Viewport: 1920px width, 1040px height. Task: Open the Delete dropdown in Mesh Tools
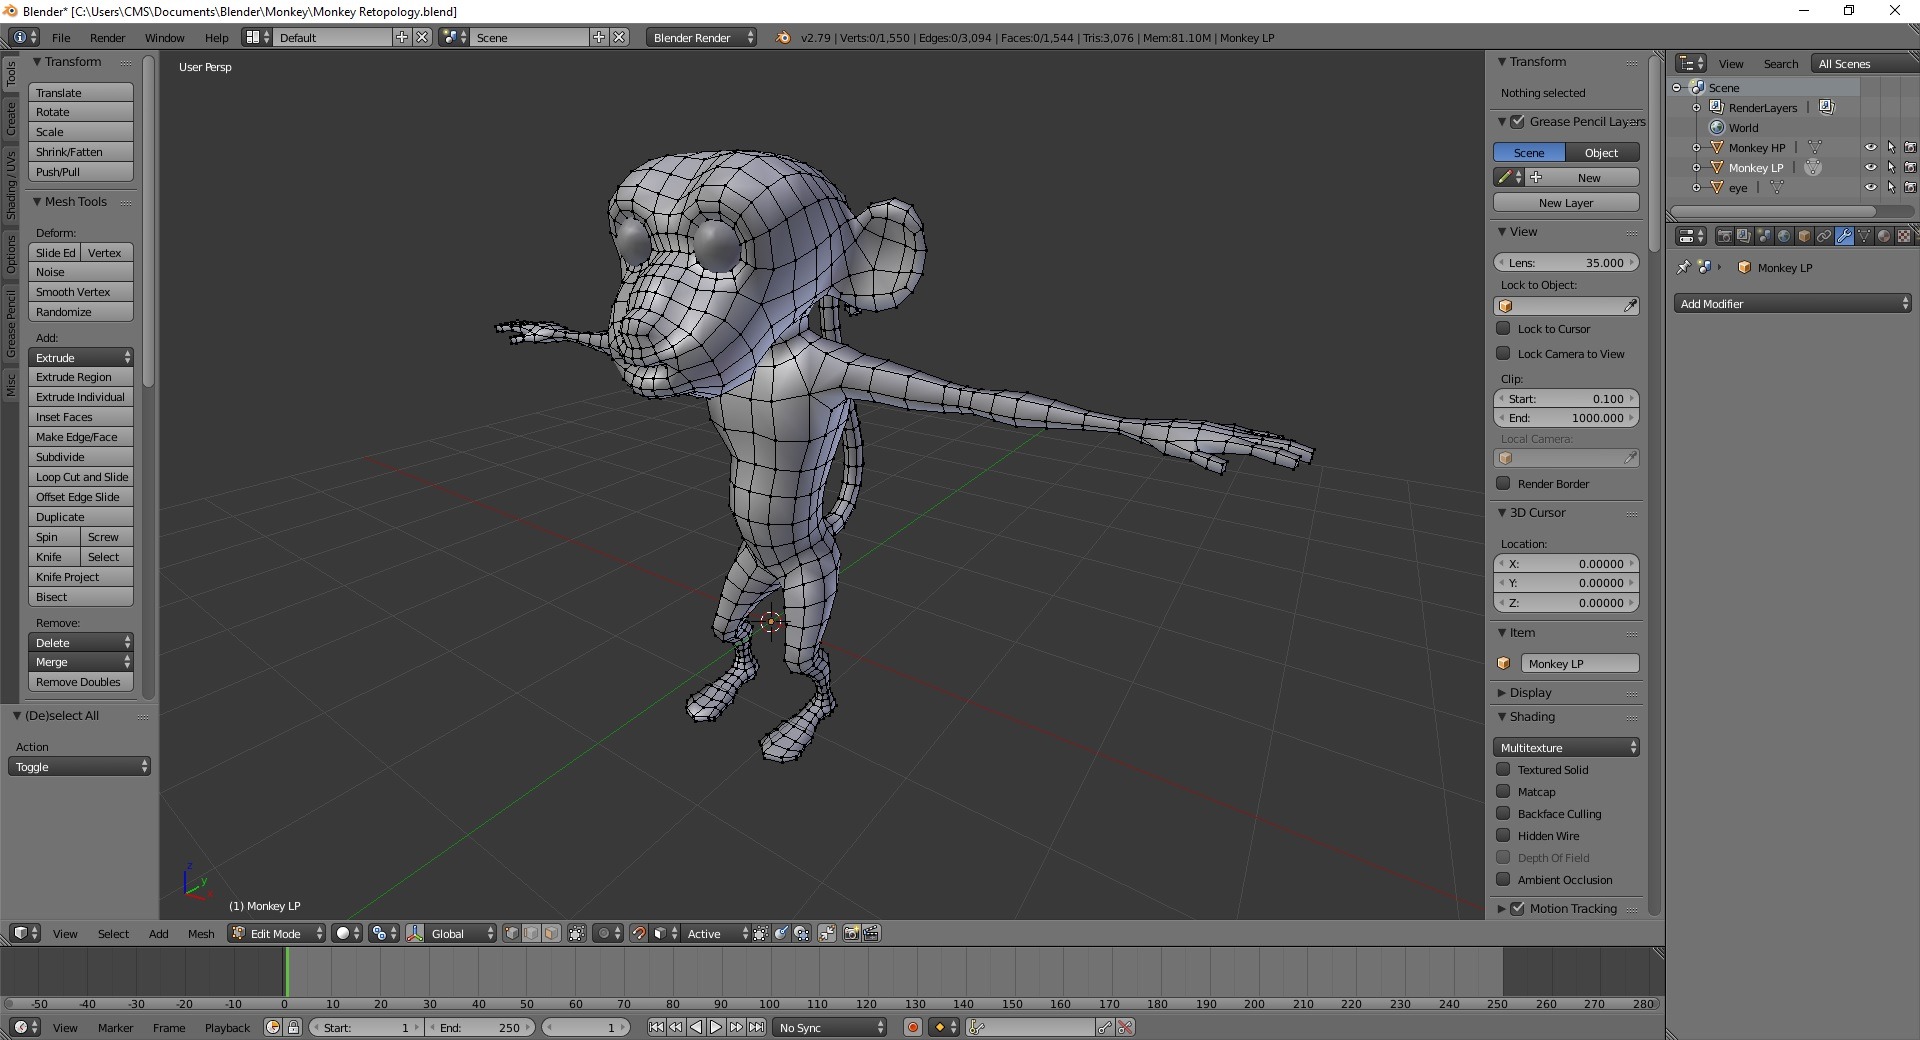[x=81, y=642]
